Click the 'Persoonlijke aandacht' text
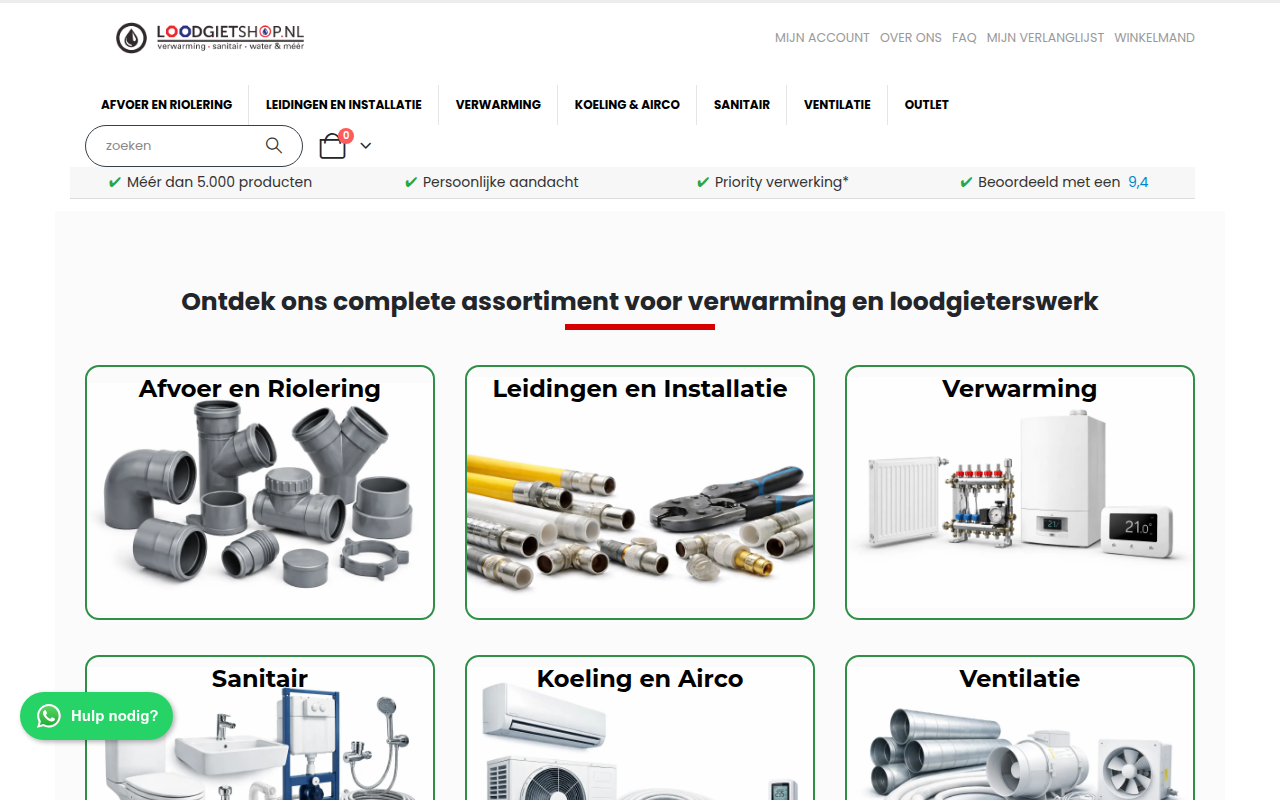1280x800 pixels. (500, 182)
